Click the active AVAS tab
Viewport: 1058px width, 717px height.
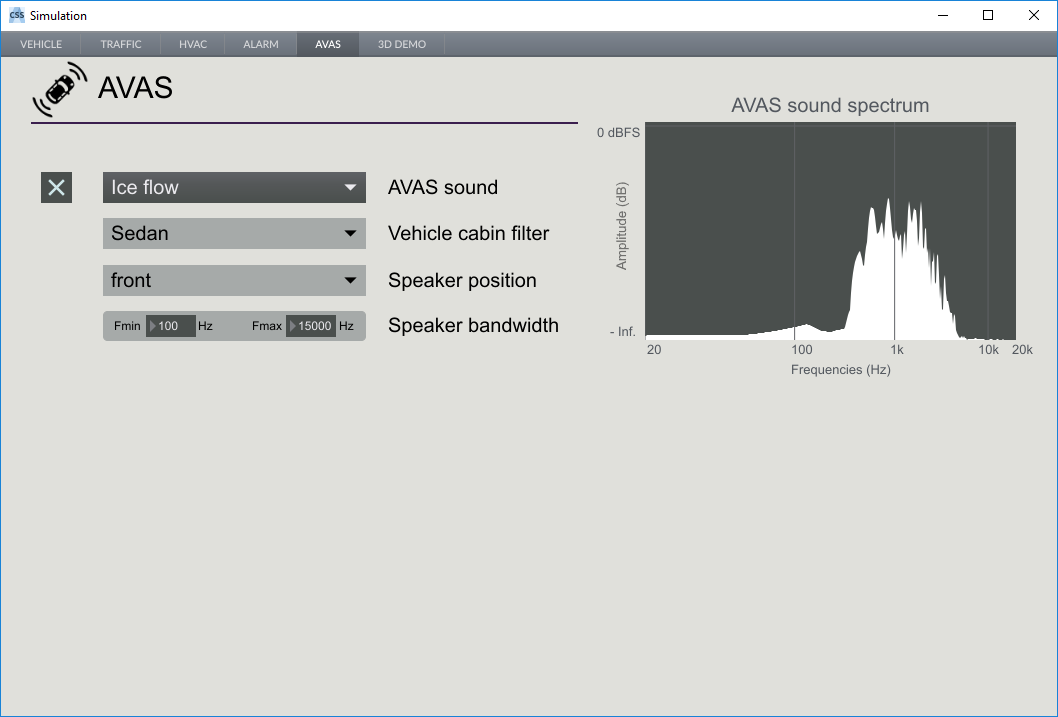click(328, 45)
